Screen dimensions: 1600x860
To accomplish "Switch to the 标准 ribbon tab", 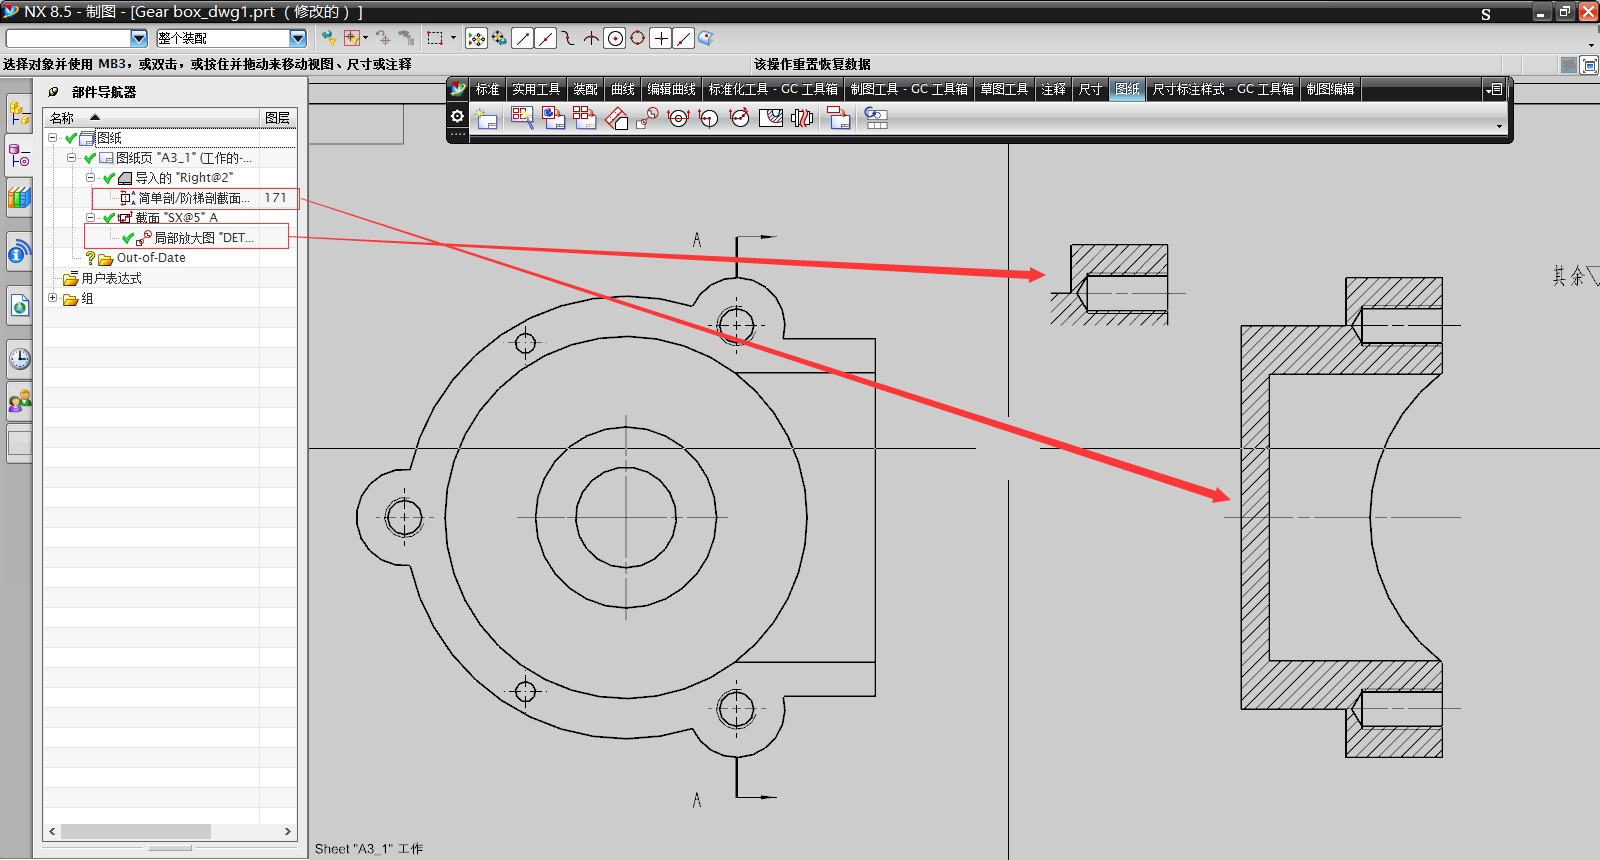I will 487,89.
